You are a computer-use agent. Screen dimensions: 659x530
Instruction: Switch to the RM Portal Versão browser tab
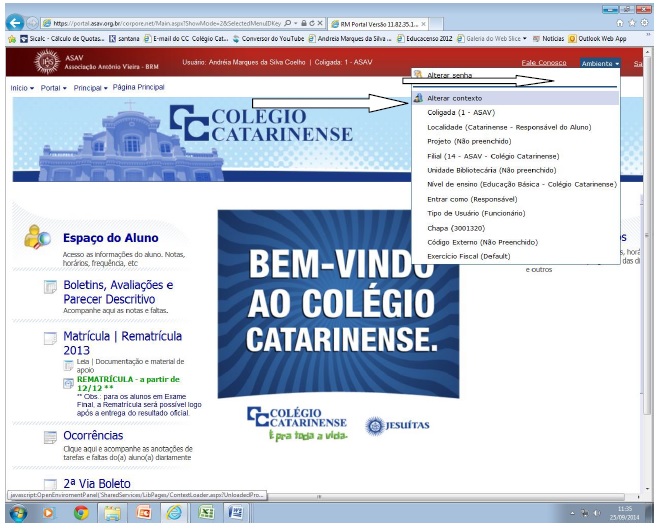380,24
